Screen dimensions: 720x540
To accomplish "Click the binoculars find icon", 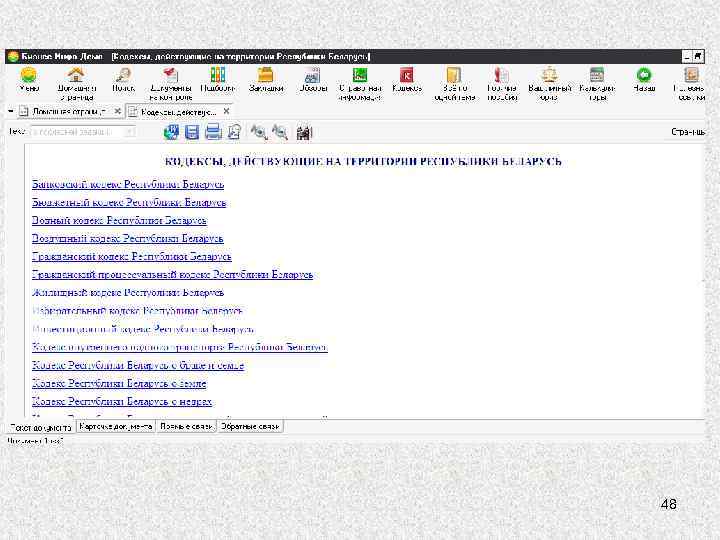I will pyautogui.click(x=304, y=133).
